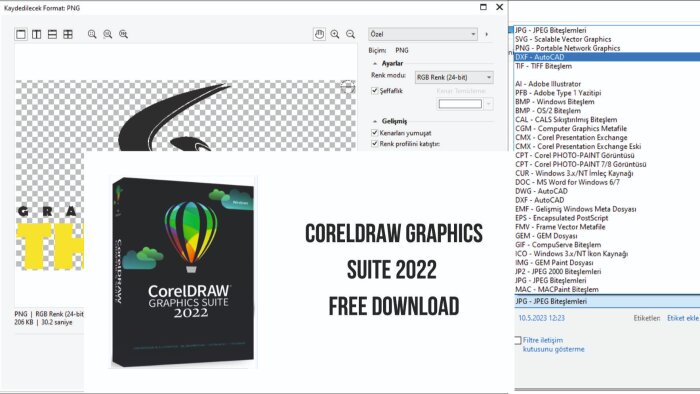Choose CGM - Computer Graphics Metafile
This screenshot has height=394, width=700.
point(571,129)
